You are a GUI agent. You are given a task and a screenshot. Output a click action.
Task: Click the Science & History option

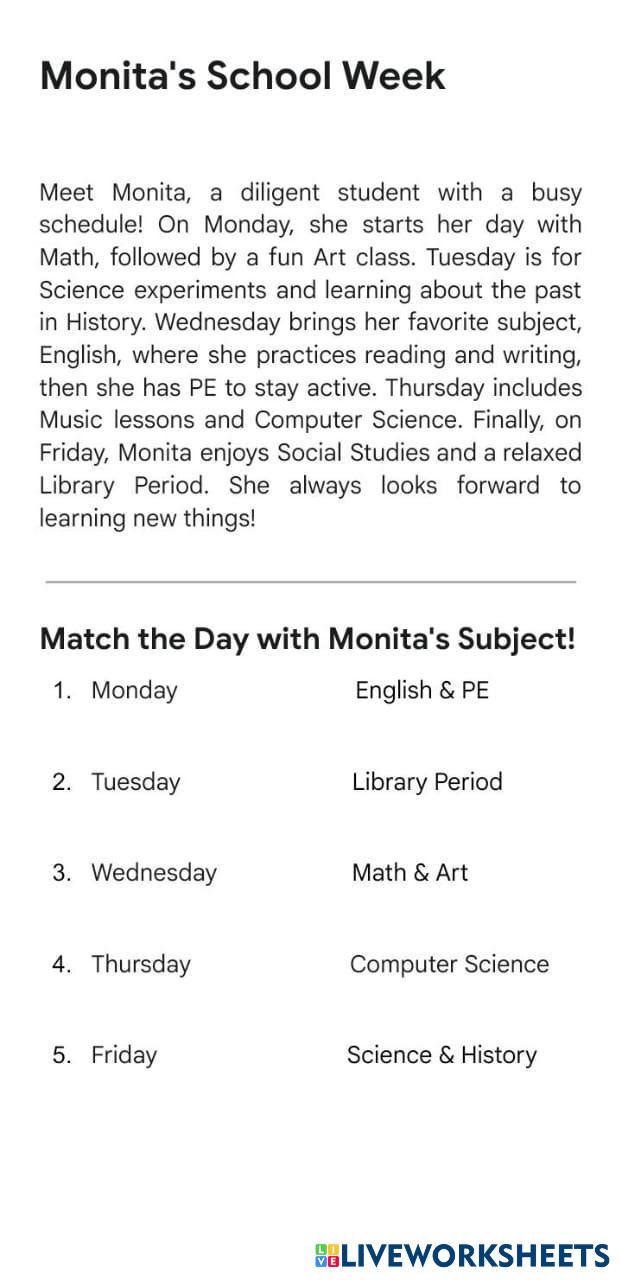[441, 1055]
